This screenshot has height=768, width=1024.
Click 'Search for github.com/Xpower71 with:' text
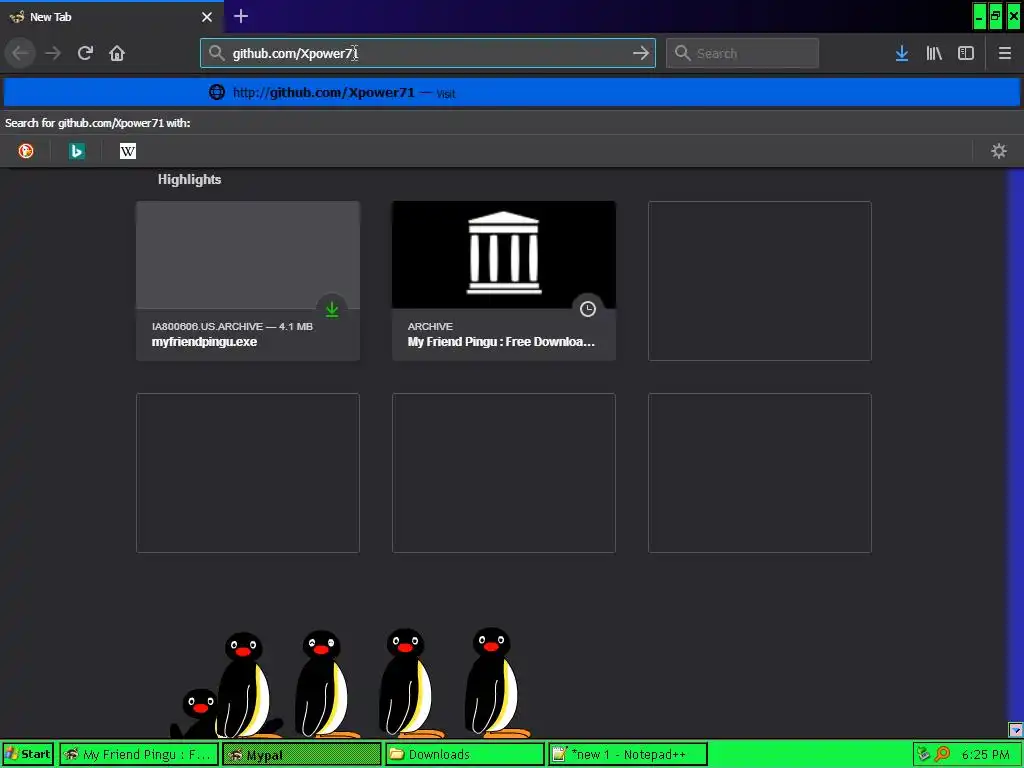tap(98, 123)
